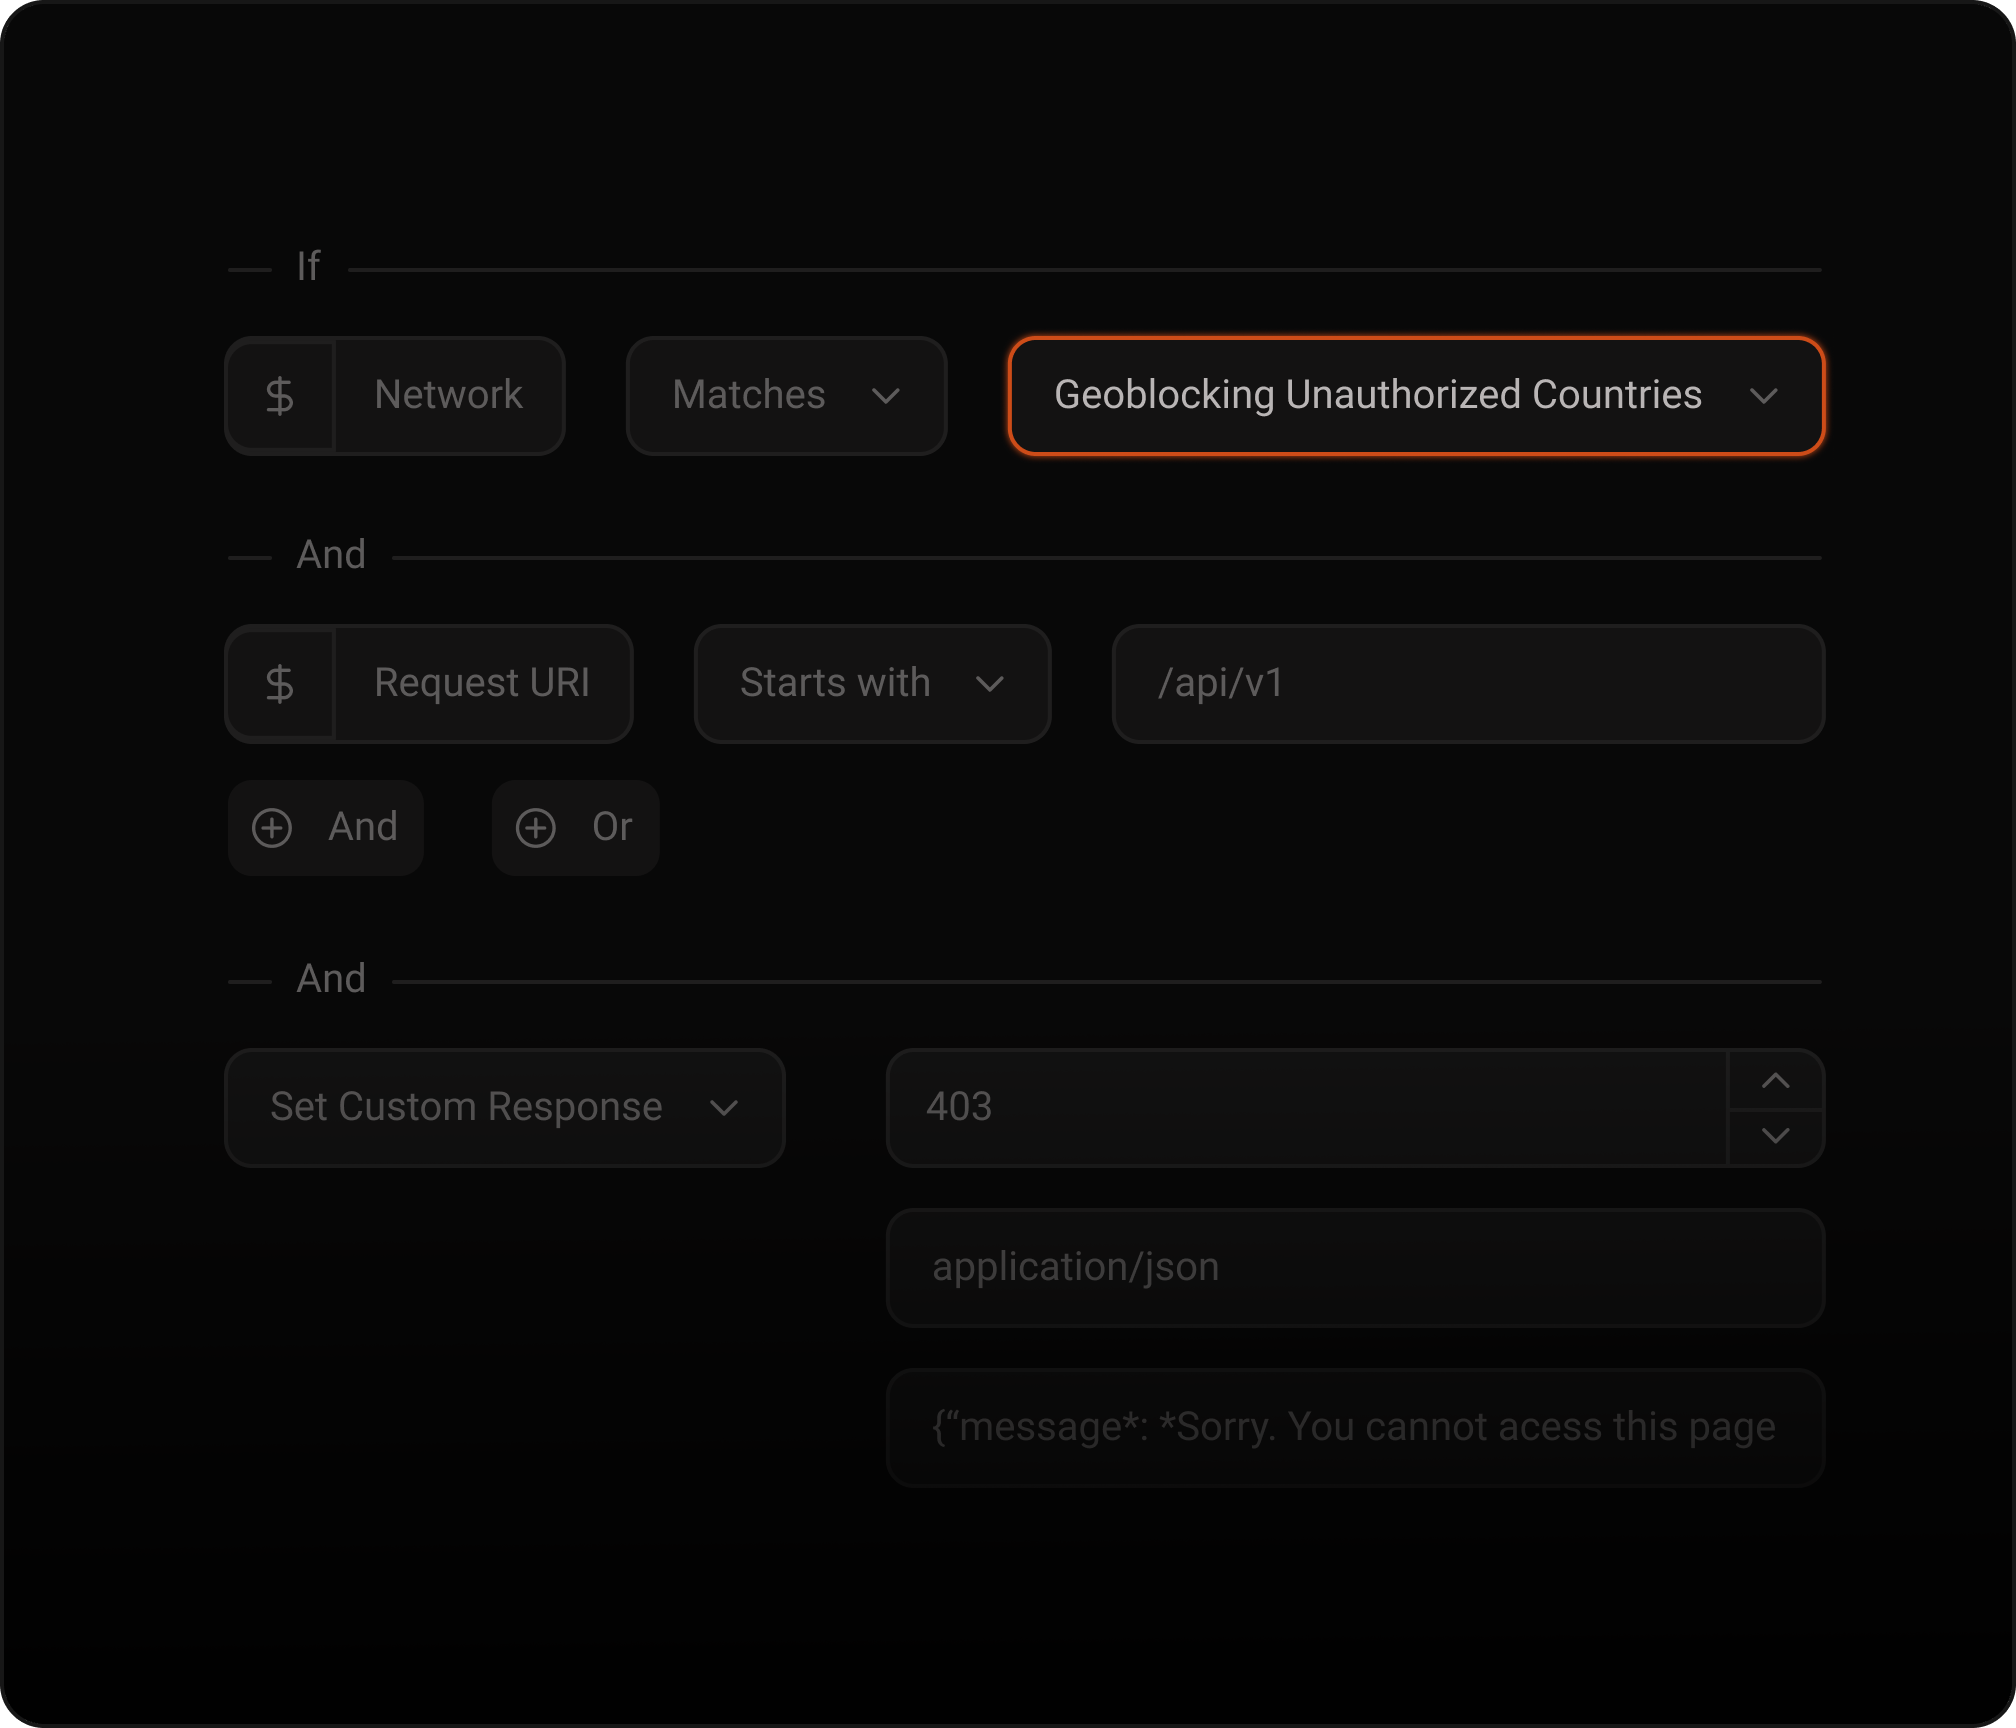Click the dollar icon beside Request URI

coord(281,684)
